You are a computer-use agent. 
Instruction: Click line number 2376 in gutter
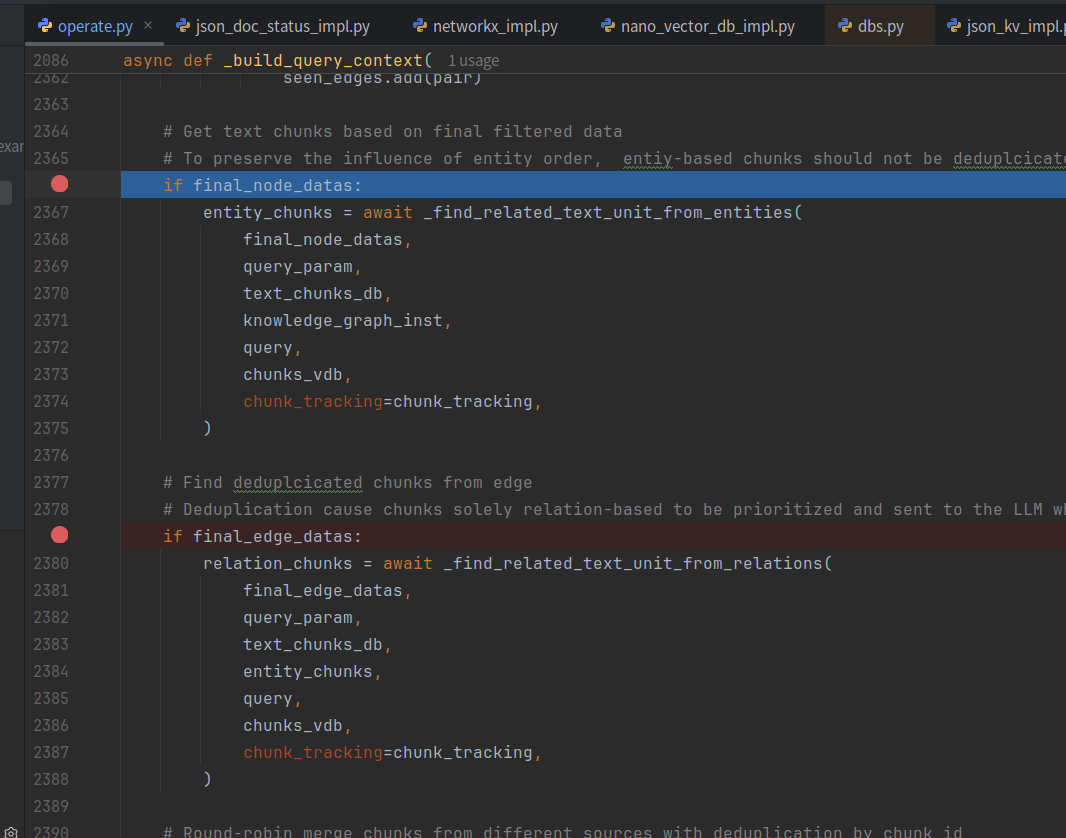click(51, 455)
